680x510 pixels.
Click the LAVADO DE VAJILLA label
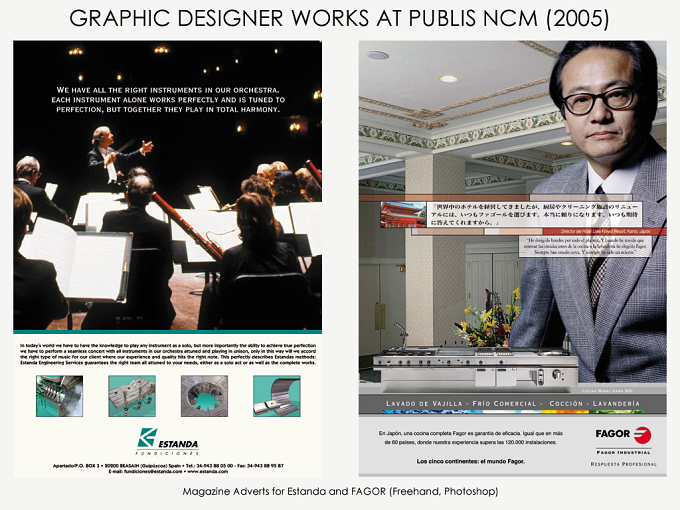pyautogui.click(x=424, y=404)
